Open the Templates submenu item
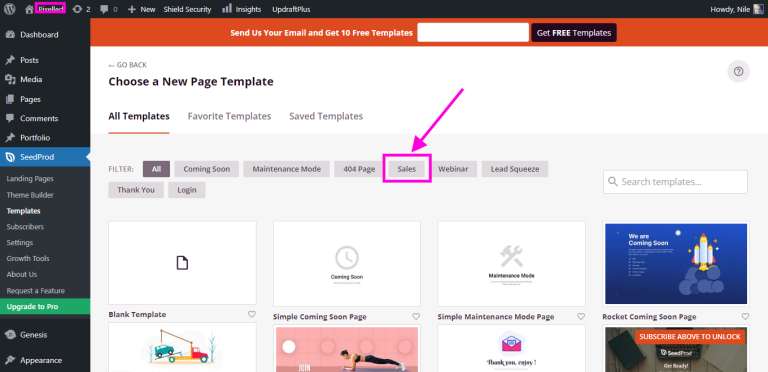This screenshot has width=768, height=372. (24, 211)
